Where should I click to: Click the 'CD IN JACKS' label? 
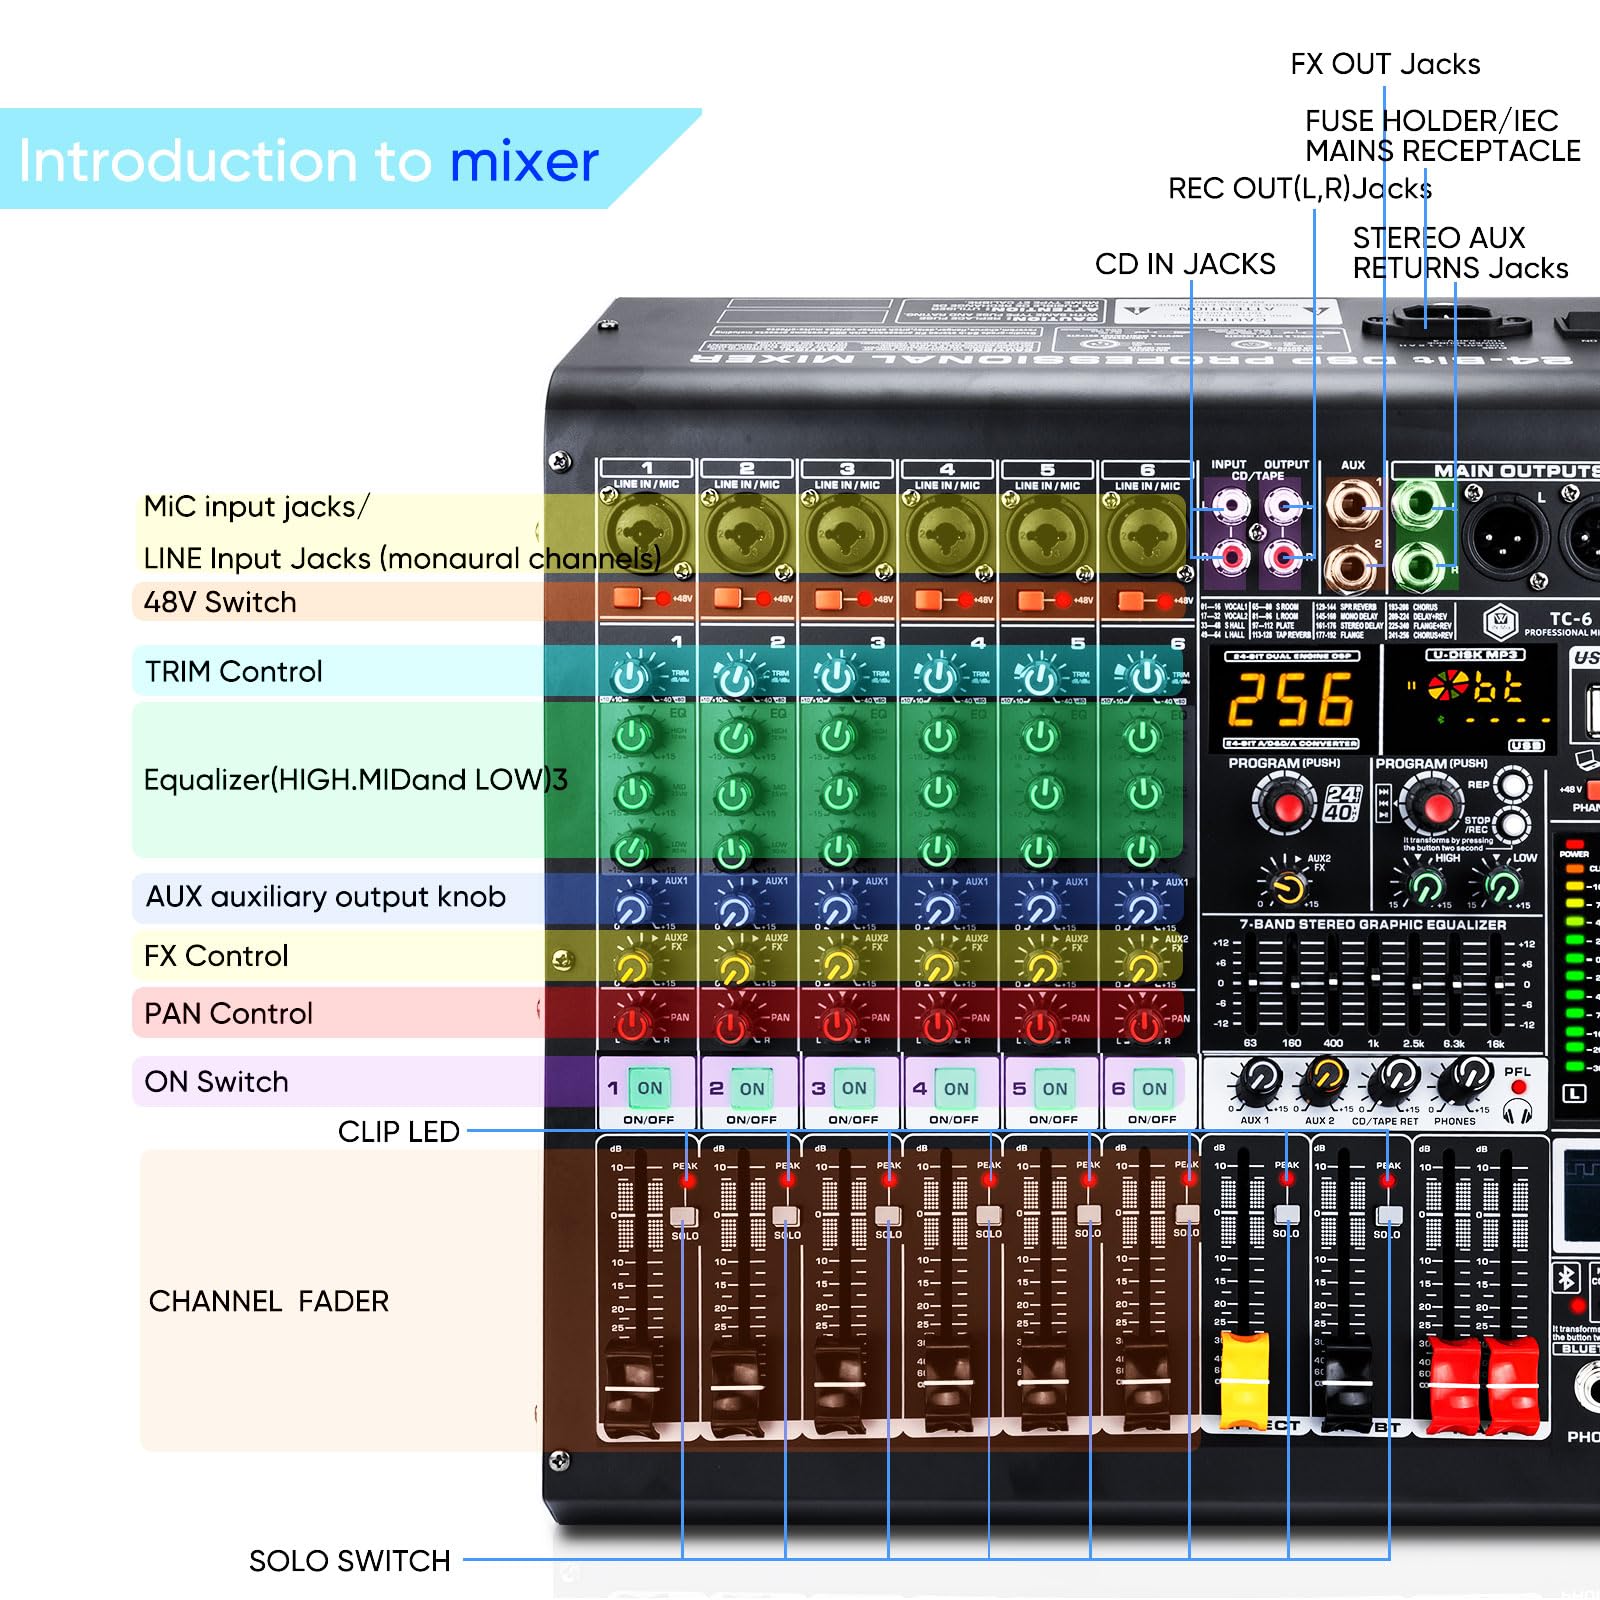1185,264
